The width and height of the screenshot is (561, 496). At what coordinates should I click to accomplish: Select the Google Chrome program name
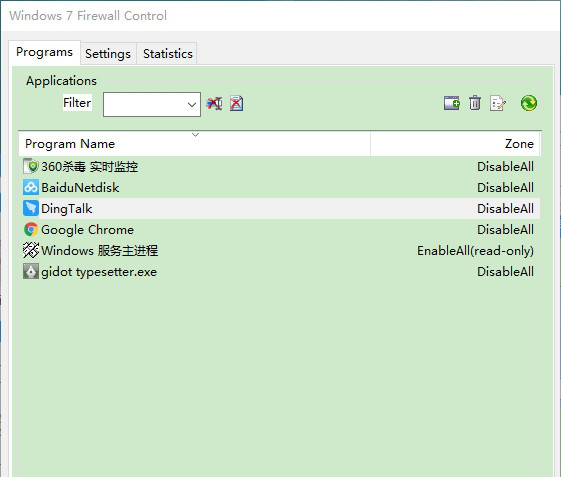click(x=87, y=230)
